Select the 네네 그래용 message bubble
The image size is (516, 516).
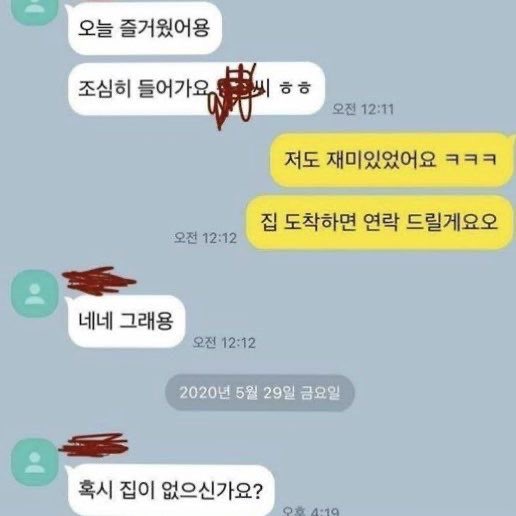(x=126, y=322)
